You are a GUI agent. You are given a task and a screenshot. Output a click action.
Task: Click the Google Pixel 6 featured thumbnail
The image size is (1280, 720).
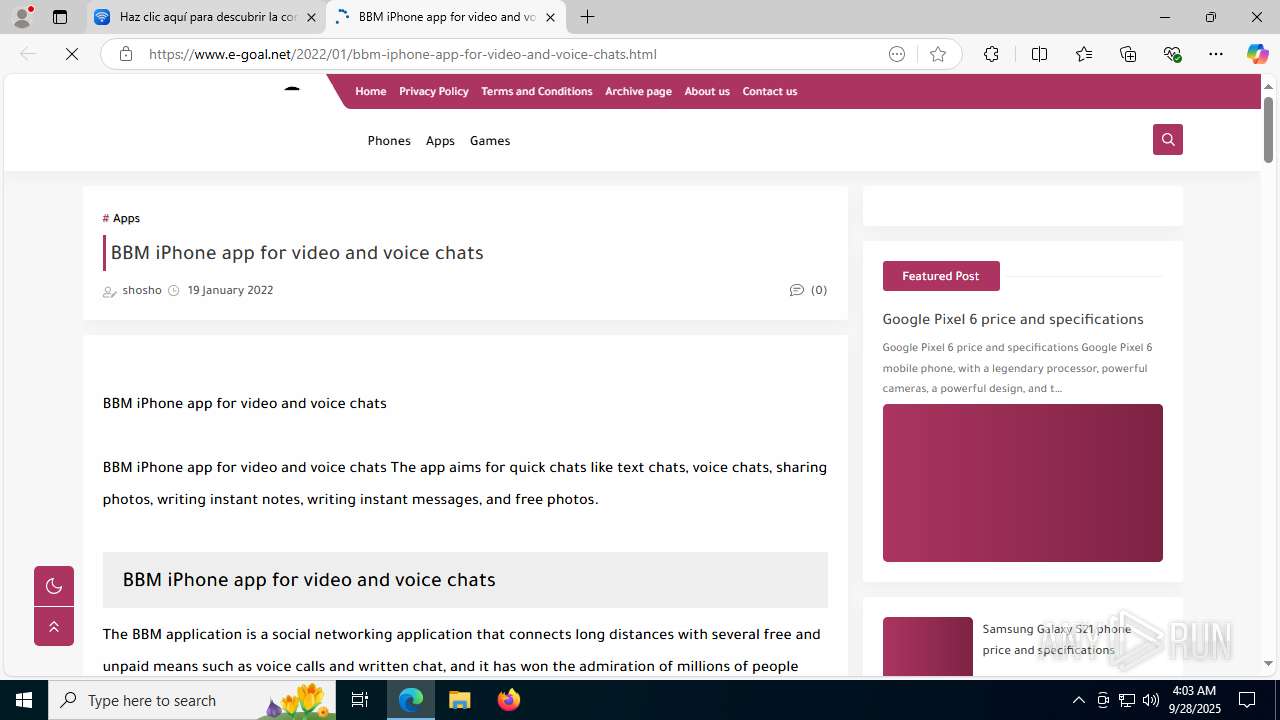[1022, 483]
